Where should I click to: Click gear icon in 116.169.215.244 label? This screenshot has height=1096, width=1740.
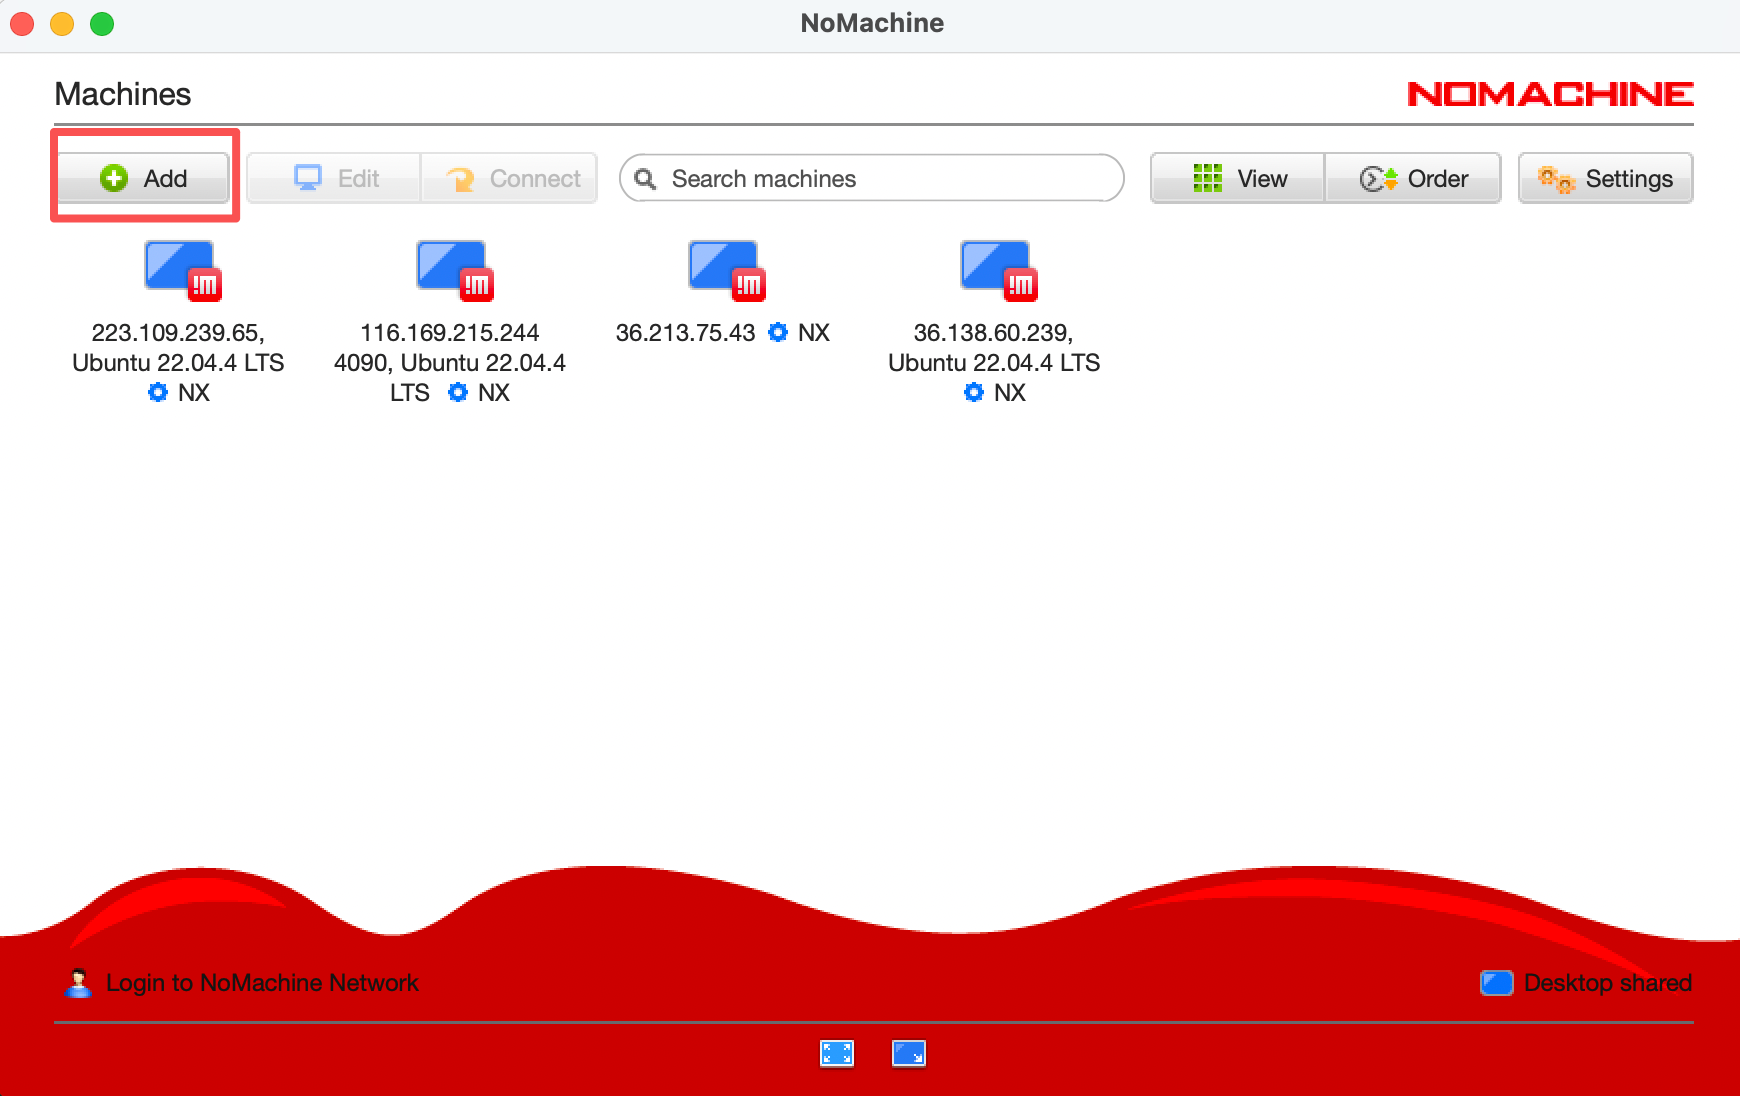coord(458,392)
